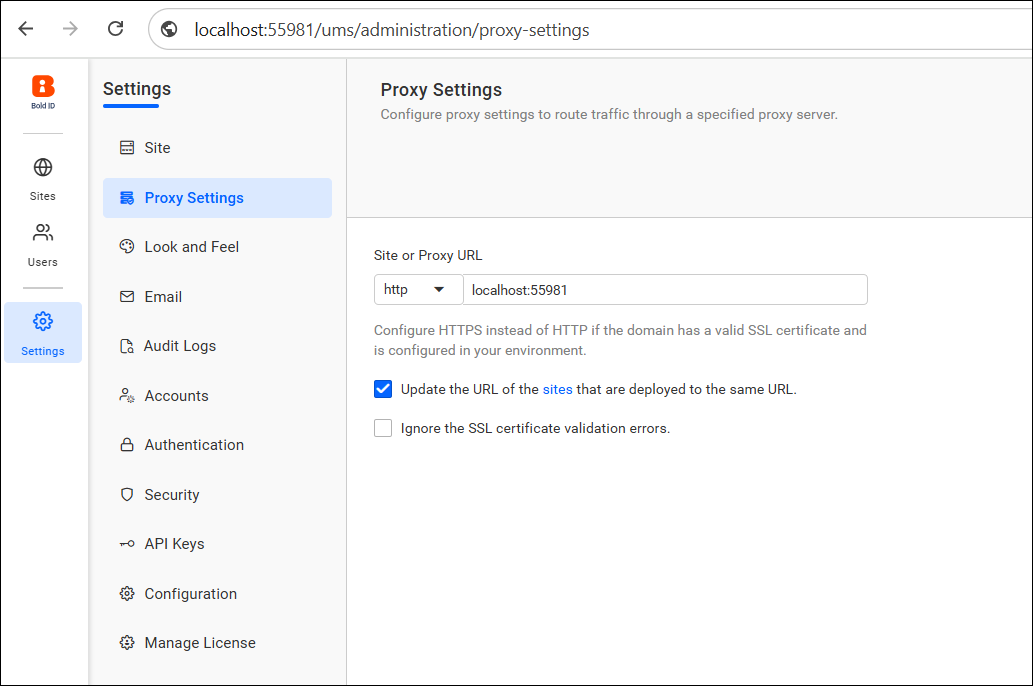Click inside the Site or Proxy URL field

(660, 289)
